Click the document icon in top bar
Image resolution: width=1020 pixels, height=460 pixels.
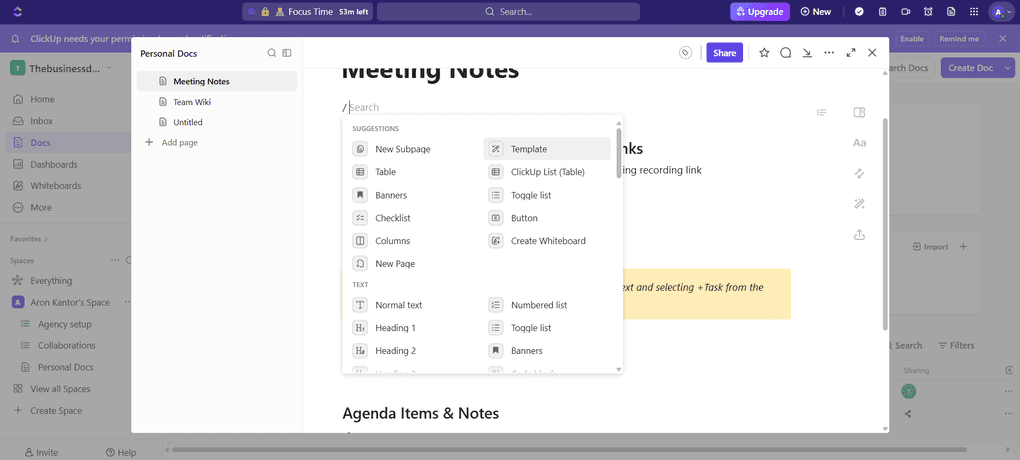tap(951, 12)
